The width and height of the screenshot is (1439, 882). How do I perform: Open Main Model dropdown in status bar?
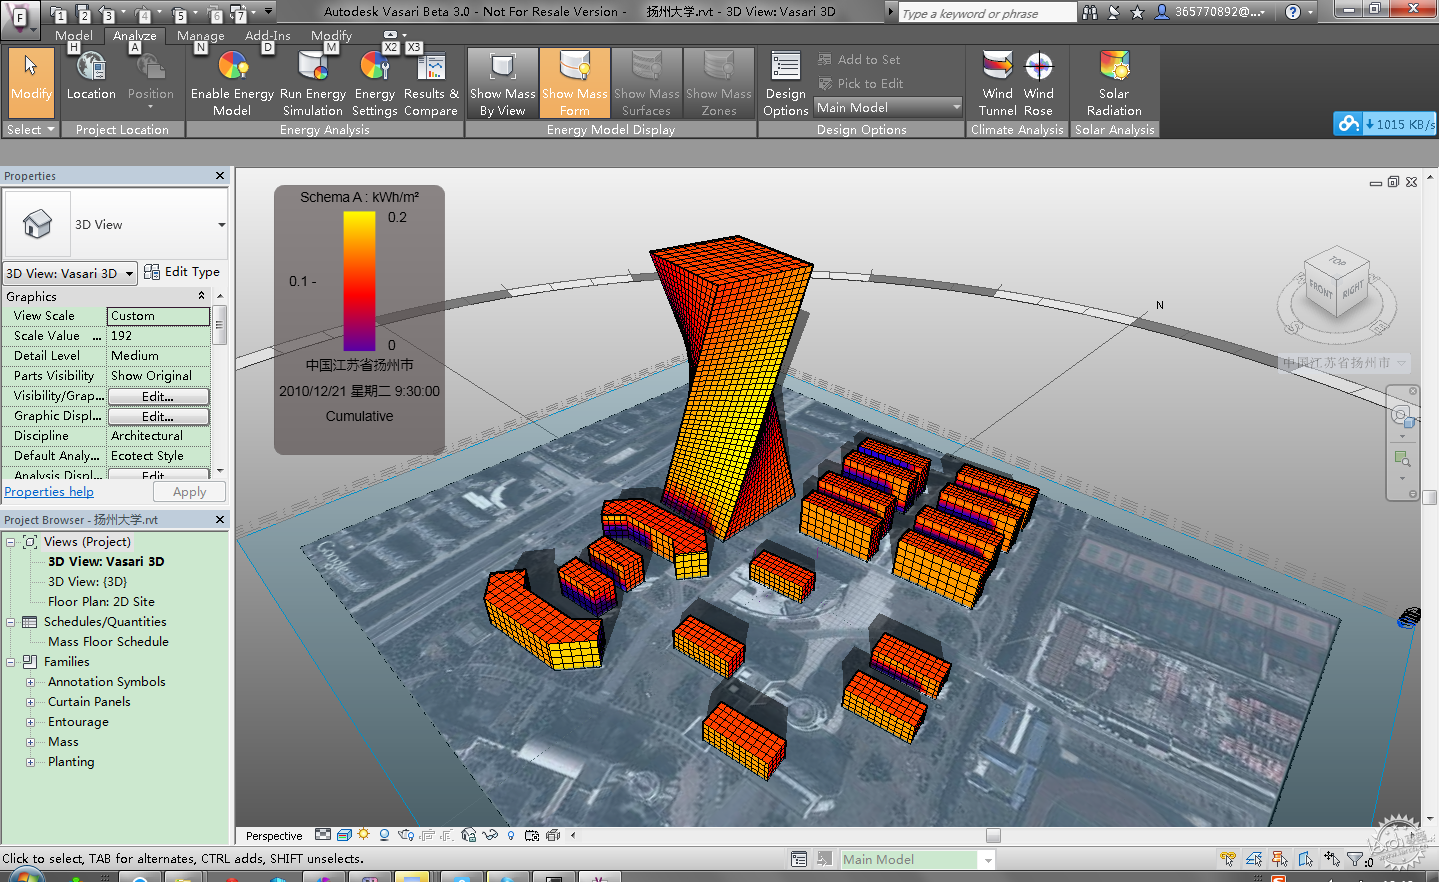click(x=917, y=859)
